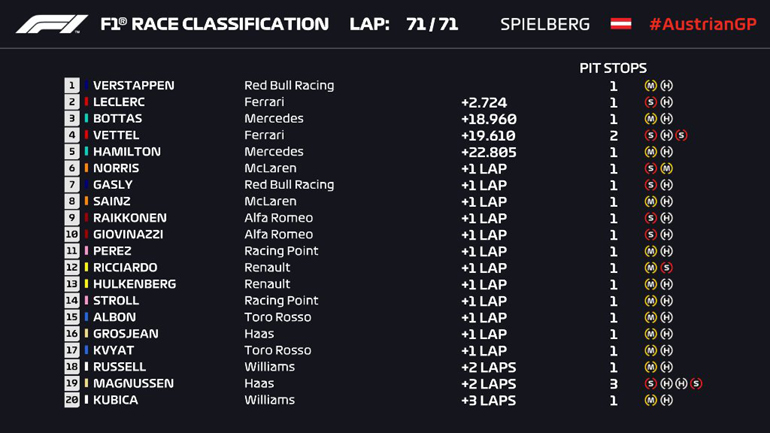This screenshot has height=433, width=770.
Task: Select driver HAMILTON in the list
Action: pos(126,152)
